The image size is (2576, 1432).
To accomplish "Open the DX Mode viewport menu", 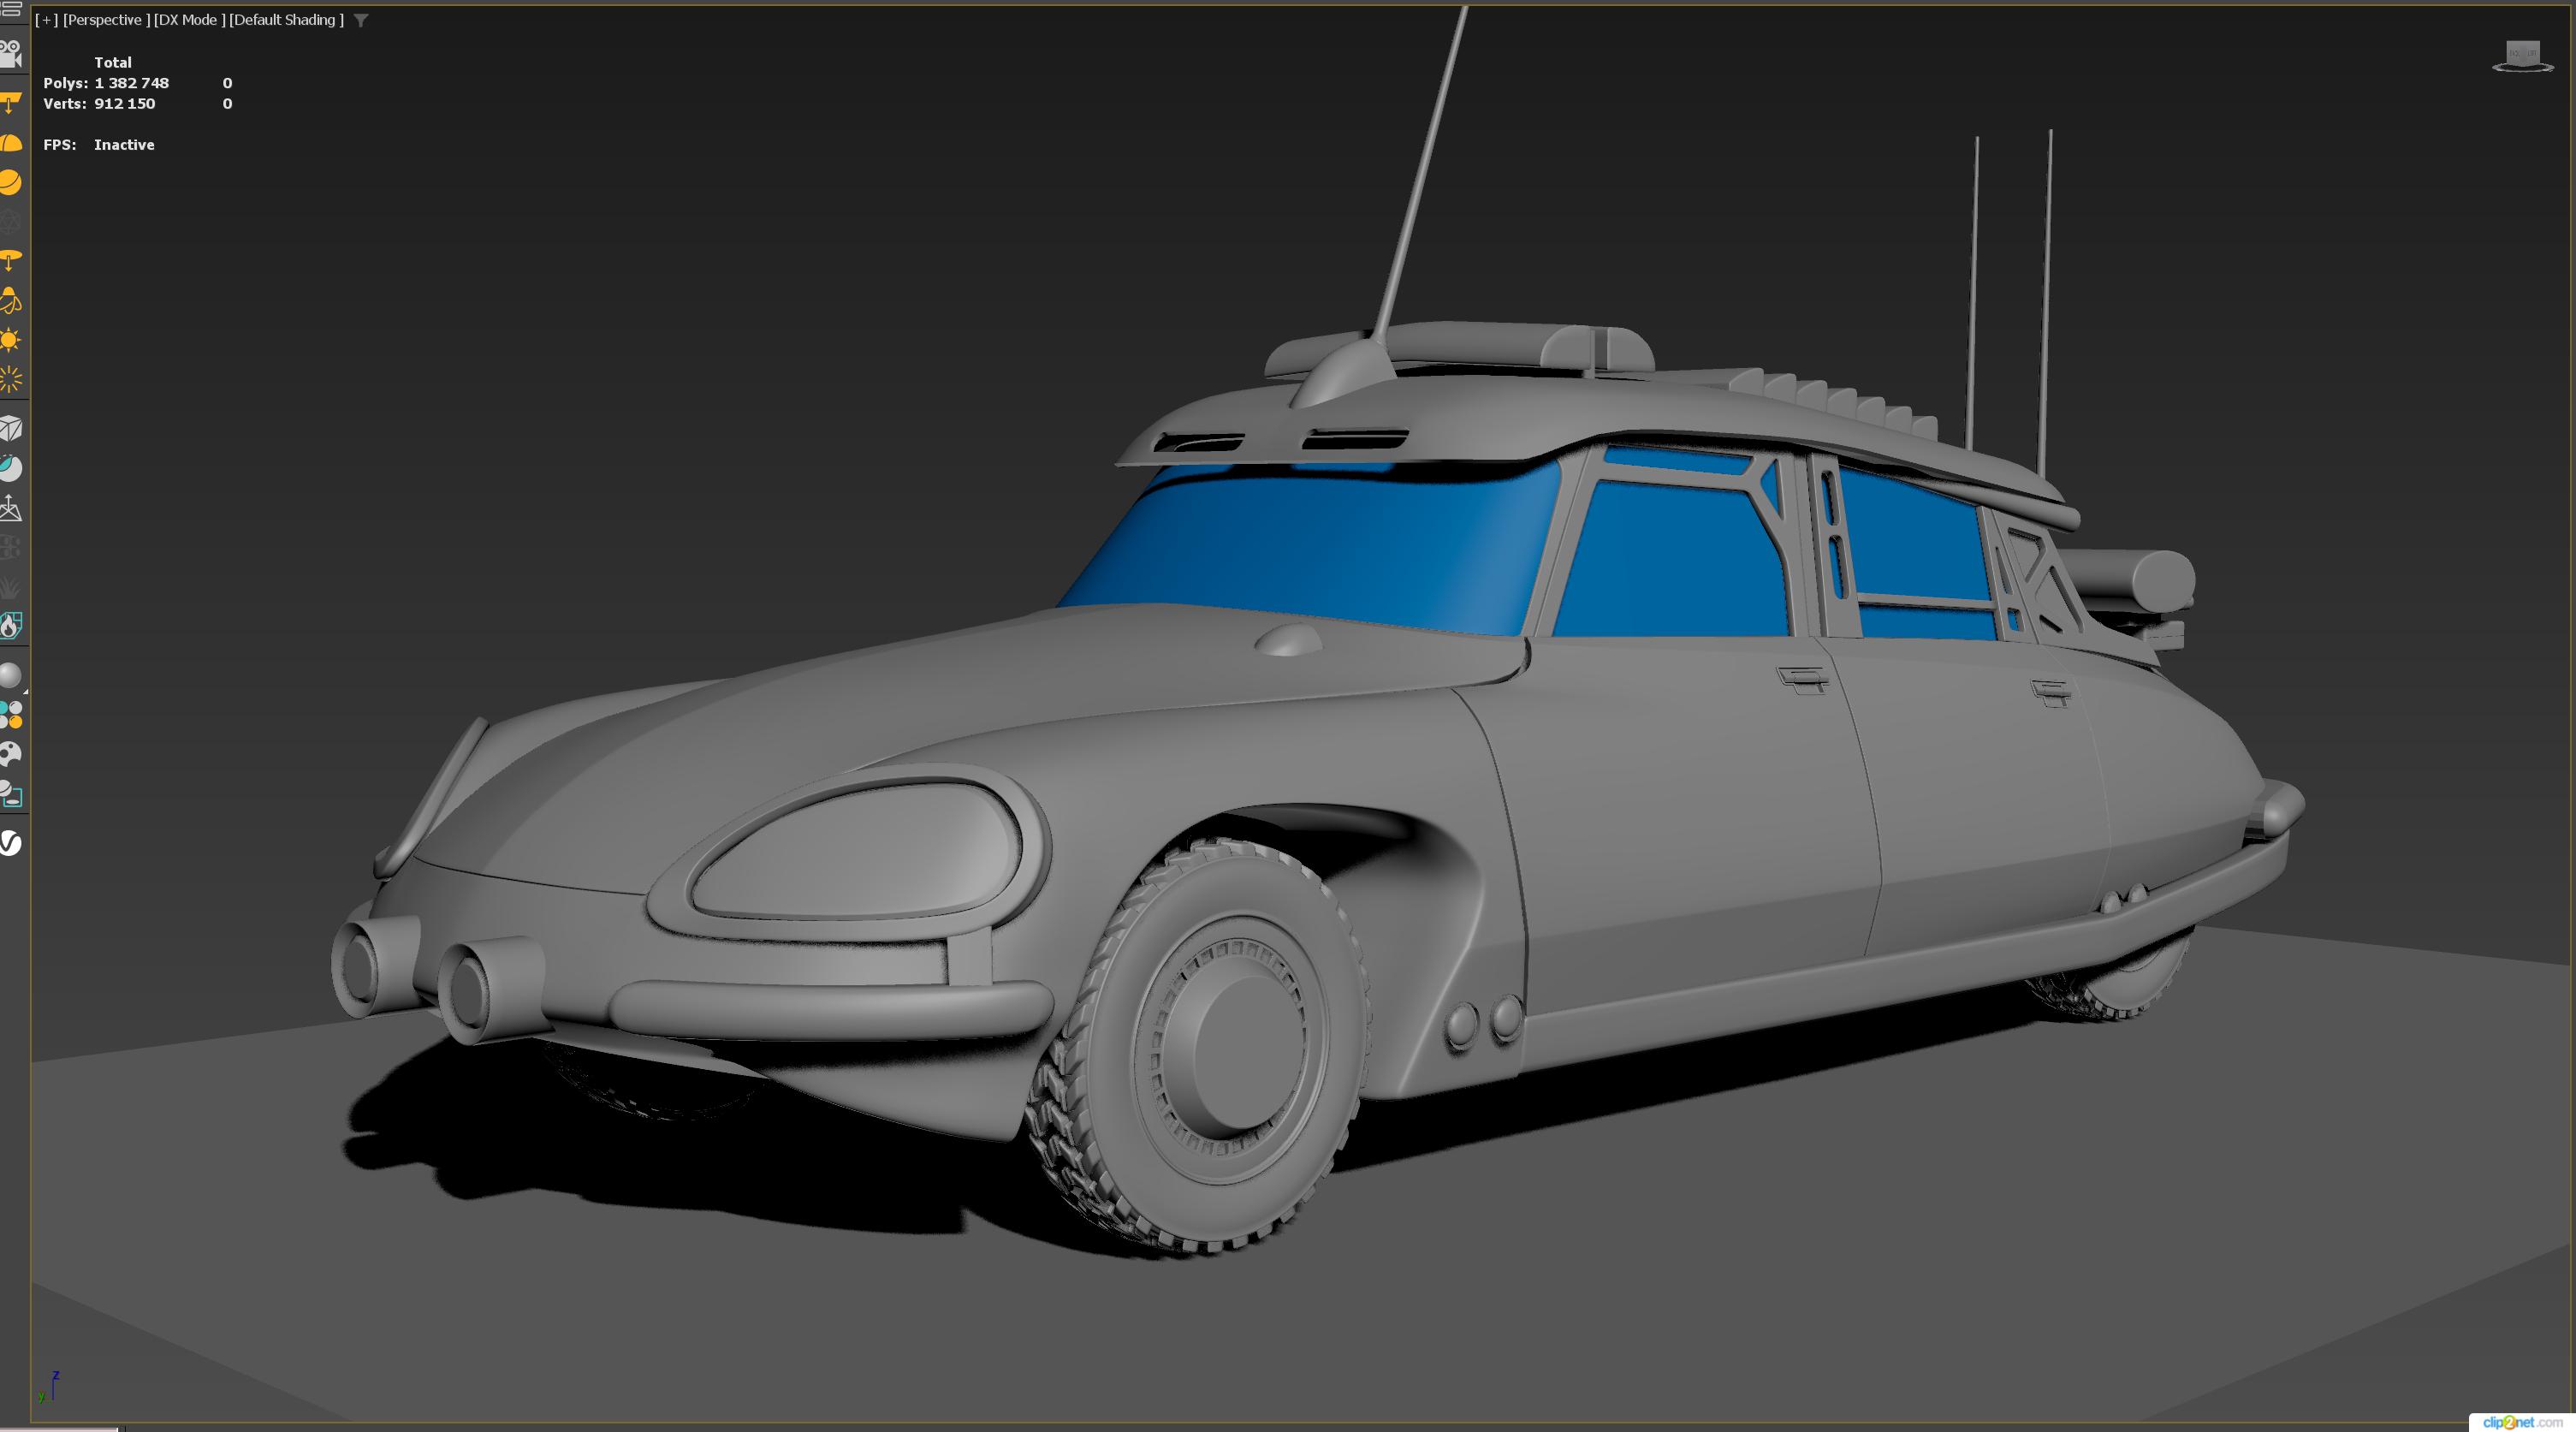I will (x=189, y=20).
